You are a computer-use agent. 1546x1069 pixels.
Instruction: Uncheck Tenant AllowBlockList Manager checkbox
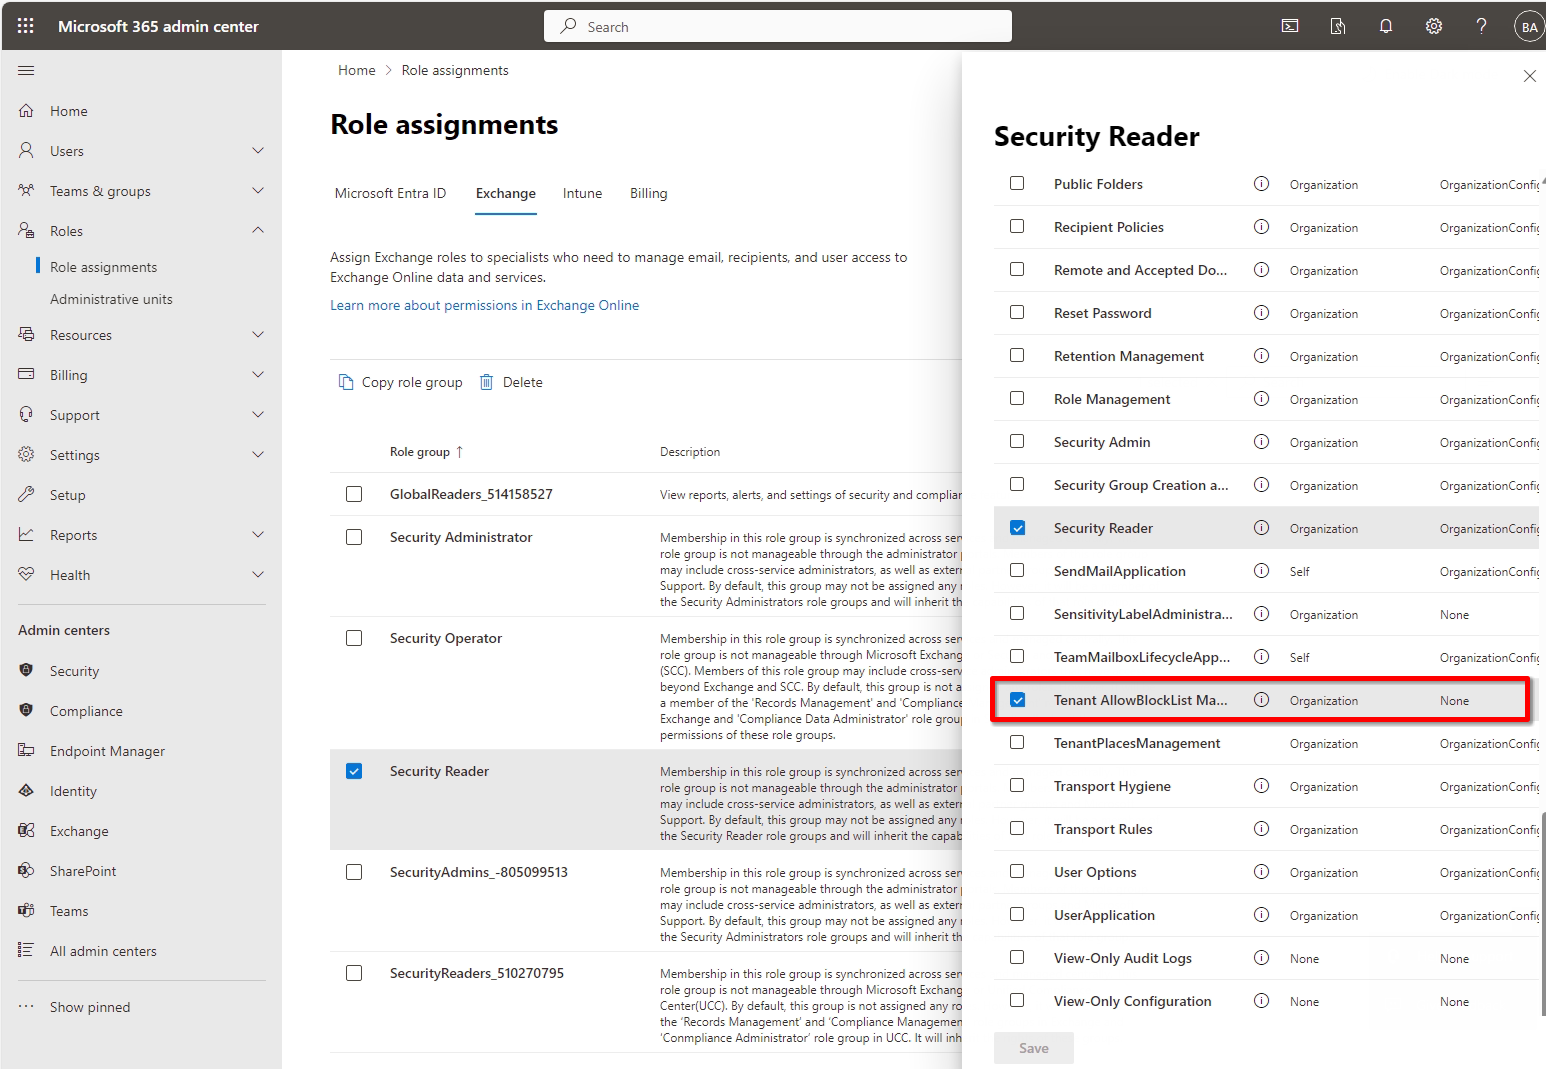1017,700
